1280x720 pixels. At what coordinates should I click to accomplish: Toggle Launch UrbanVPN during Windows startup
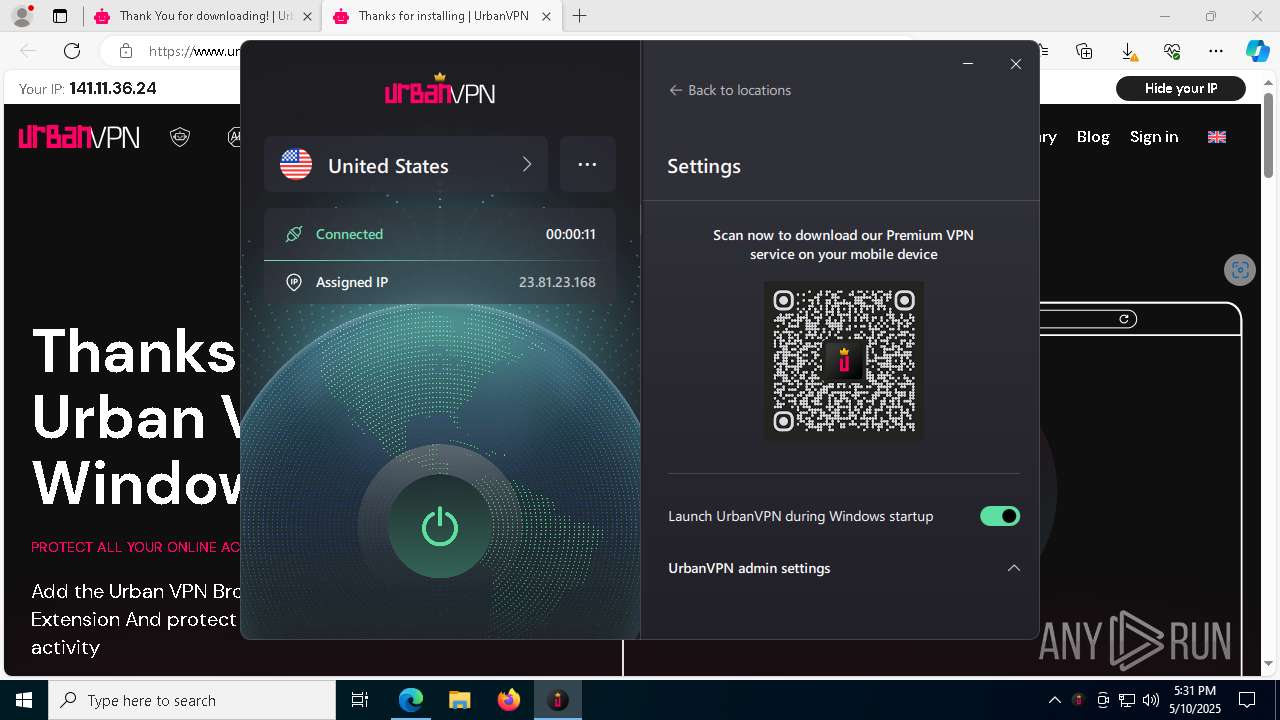click(1000, 516)
